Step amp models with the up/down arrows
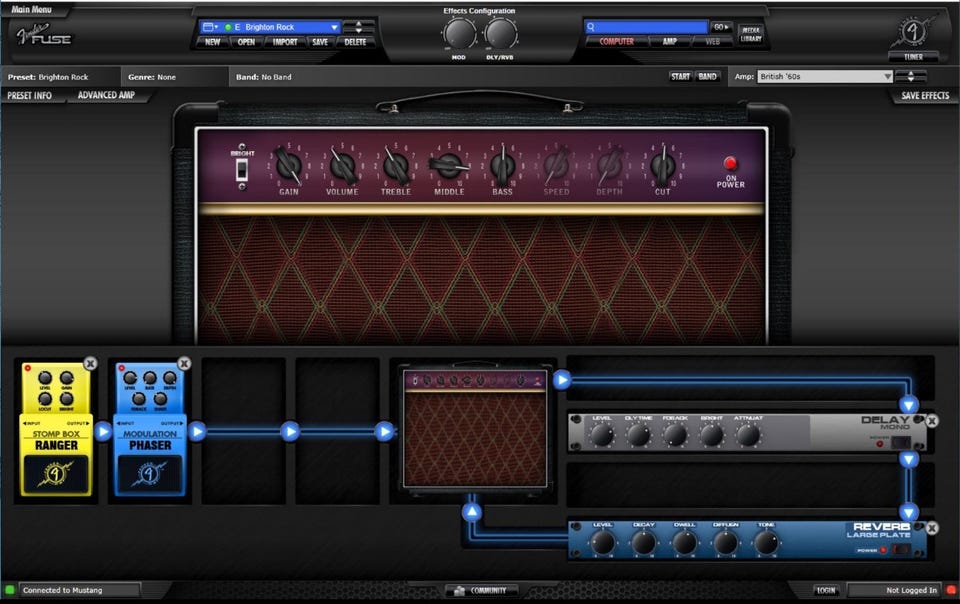Image resolution: width=960 pixels, height=604 pixels. tap(910, 76)
